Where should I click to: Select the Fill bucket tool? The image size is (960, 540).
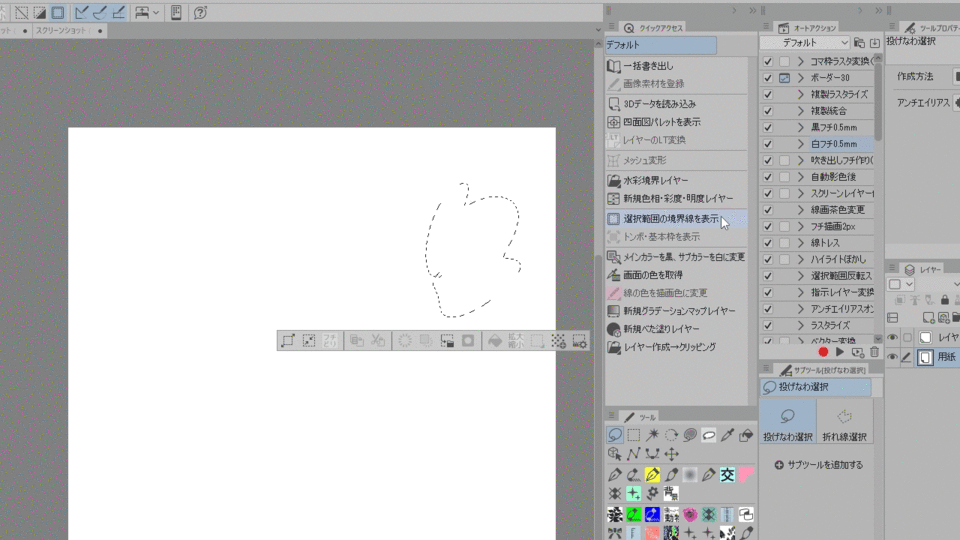(746, 435)
